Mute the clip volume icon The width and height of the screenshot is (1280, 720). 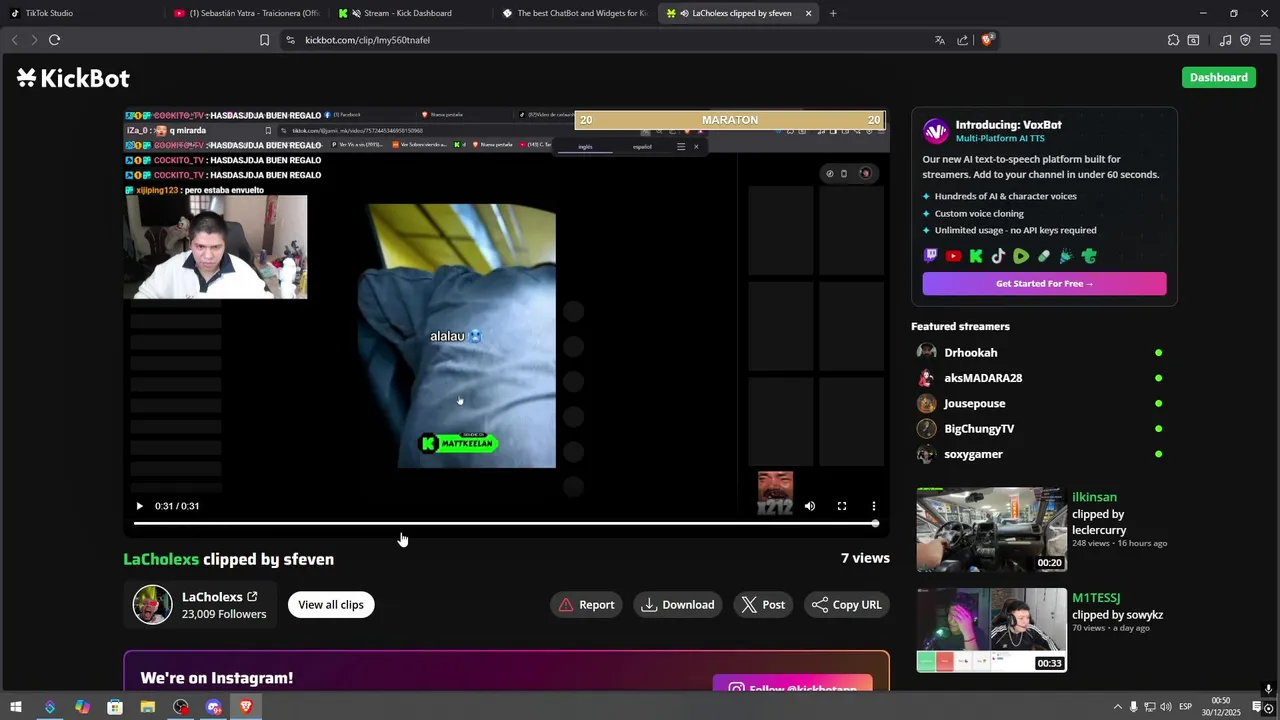[810, 506]
